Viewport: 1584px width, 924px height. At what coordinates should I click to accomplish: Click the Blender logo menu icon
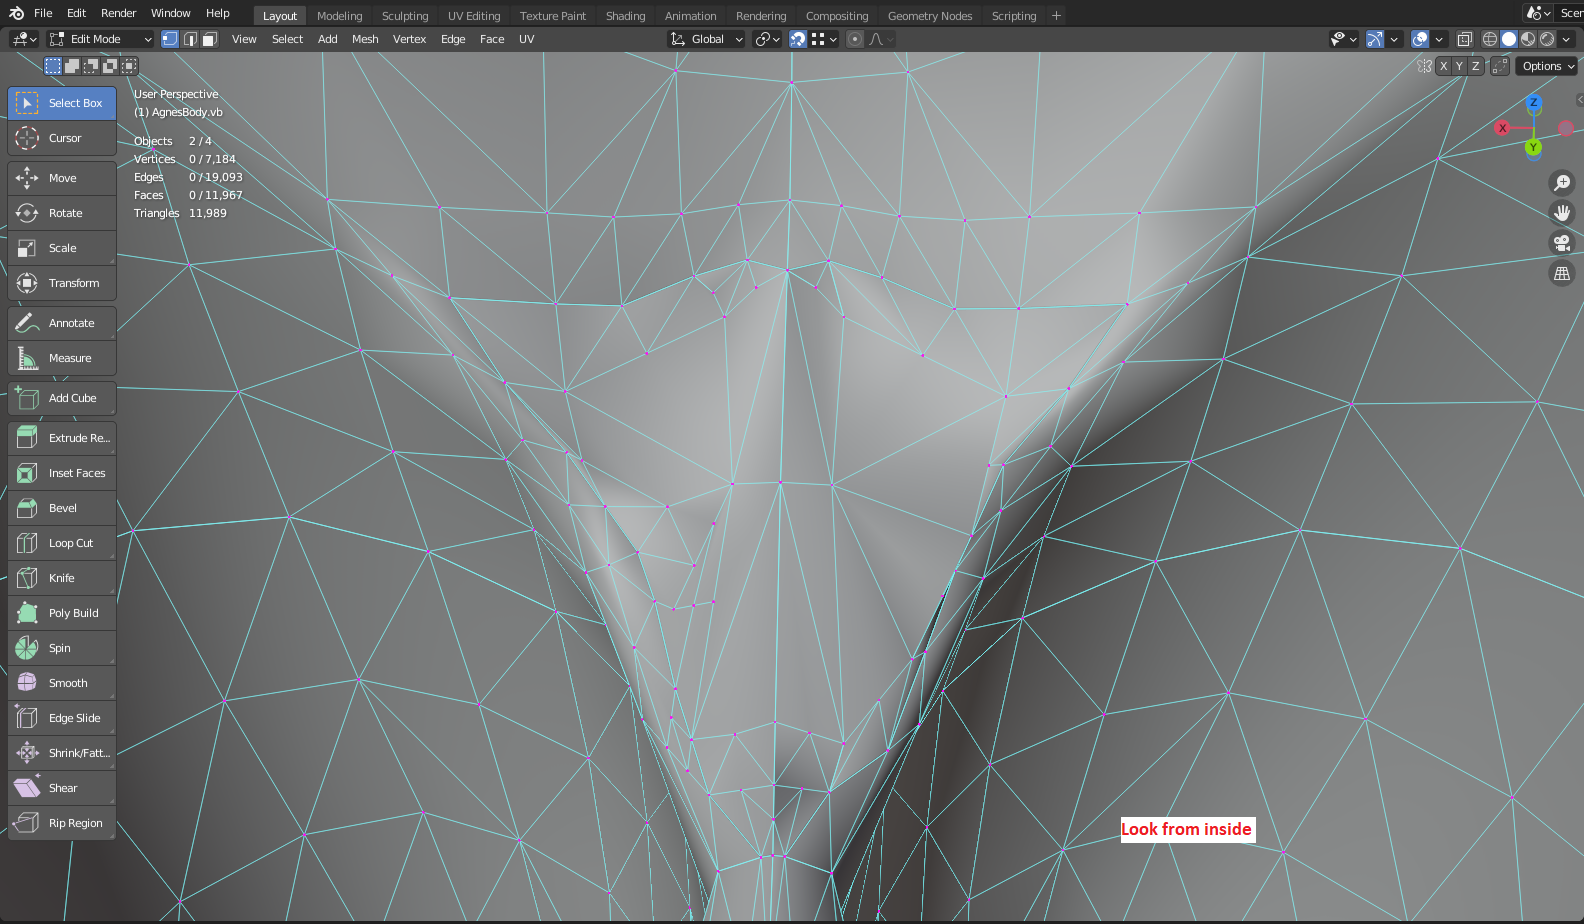tap(16, 13)
